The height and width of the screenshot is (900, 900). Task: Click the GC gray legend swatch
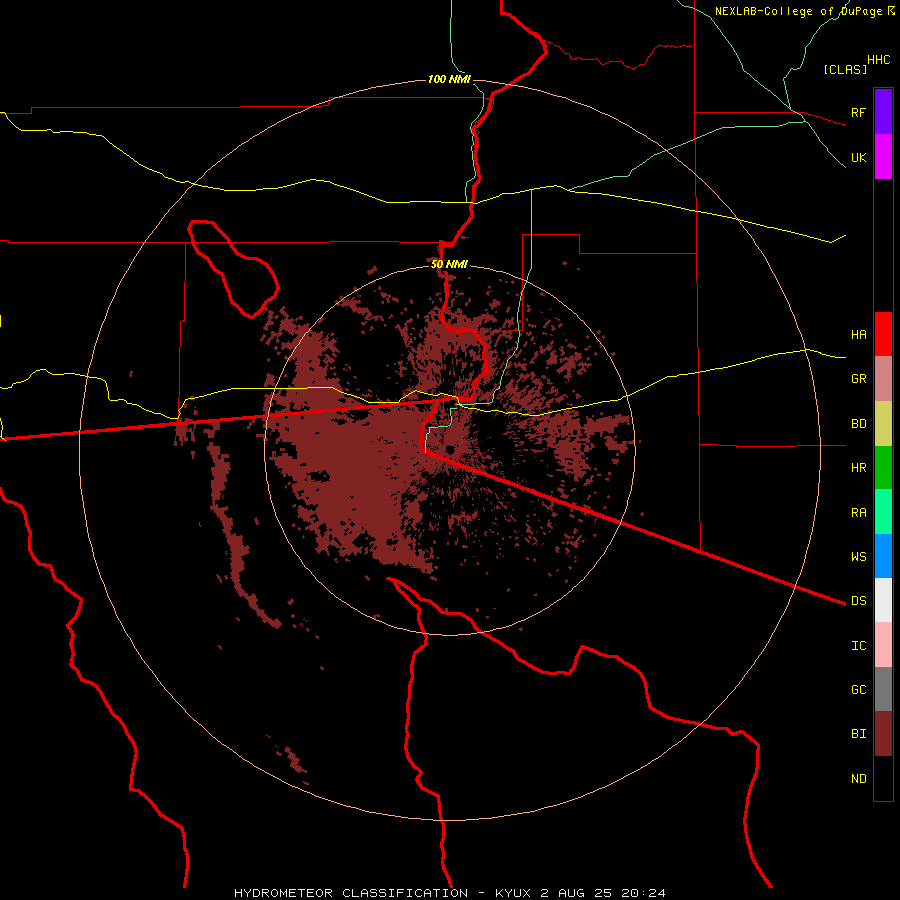coord(883,689)
